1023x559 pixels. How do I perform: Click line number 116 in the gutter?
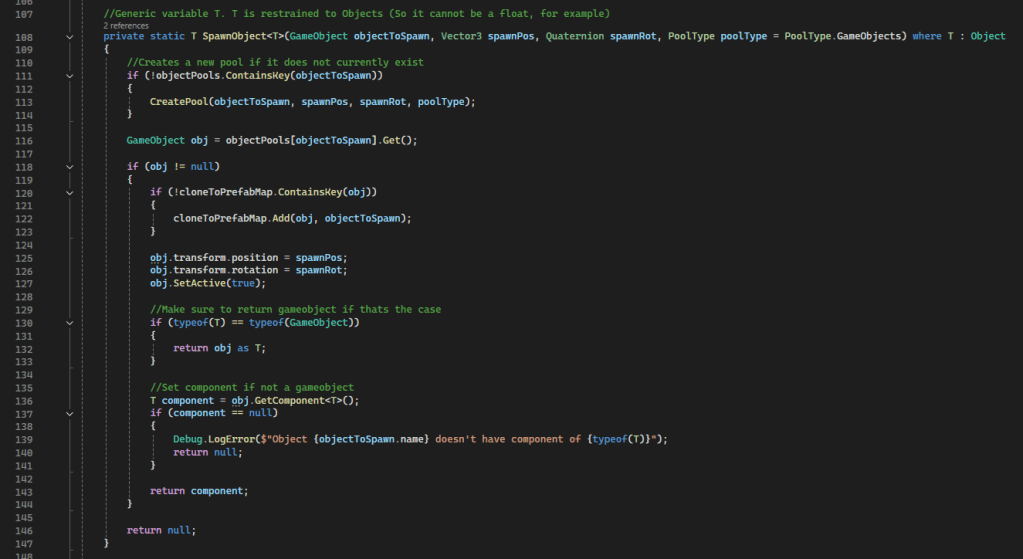click(24, 140)
